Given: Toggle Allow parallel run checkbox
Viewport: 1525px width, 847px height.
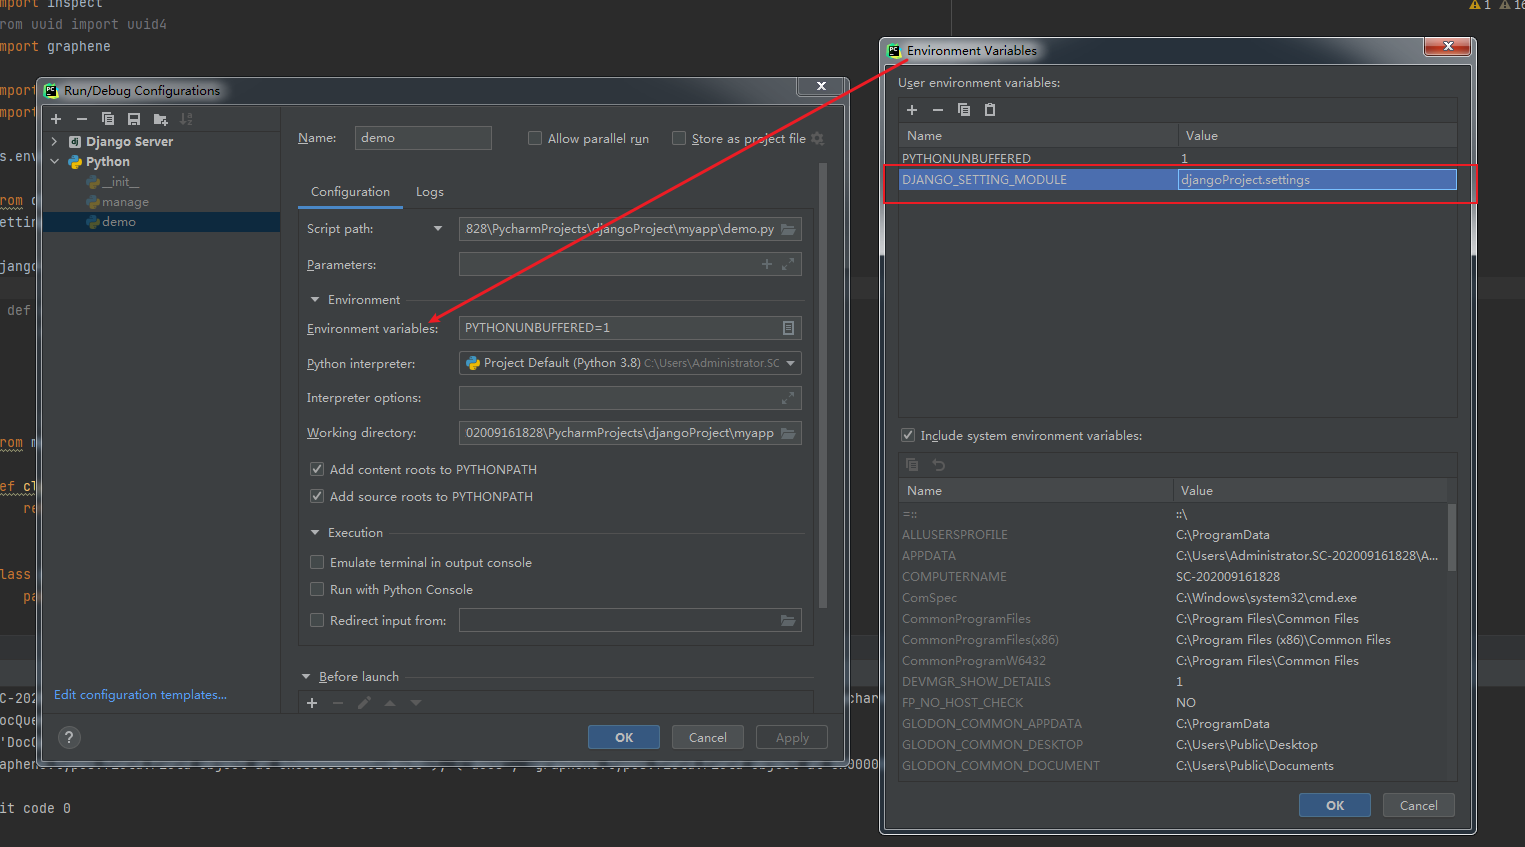Looking at the screenshot, I should click(x=535, y=138).
